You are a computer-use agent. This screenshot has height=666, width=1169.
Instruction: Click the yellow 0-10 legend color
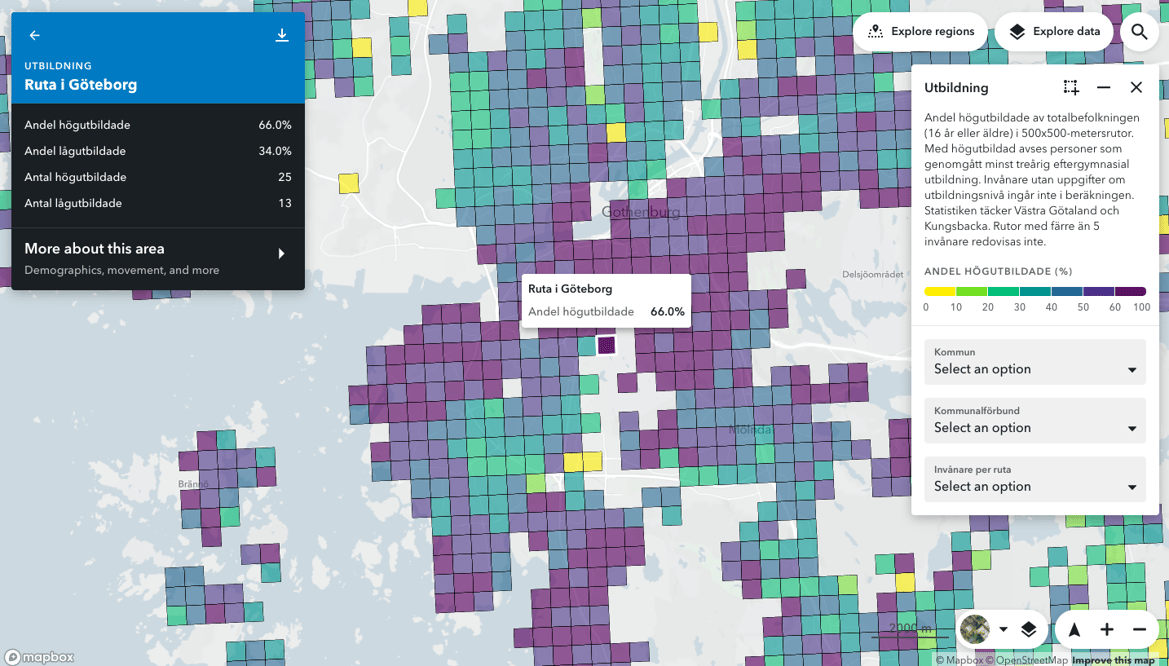(x=940, y=292)
